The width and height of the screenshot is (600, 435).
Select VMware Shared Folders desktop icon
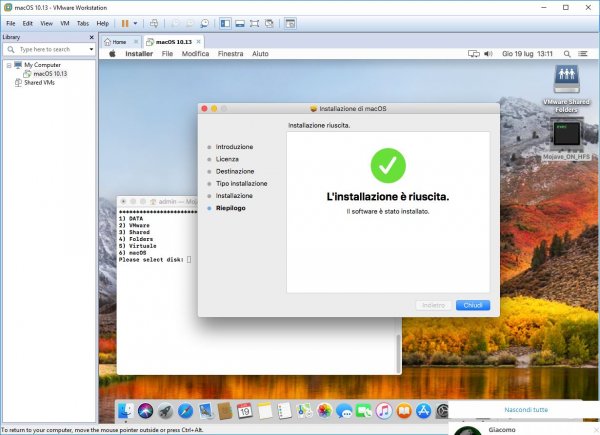[566, 89]
